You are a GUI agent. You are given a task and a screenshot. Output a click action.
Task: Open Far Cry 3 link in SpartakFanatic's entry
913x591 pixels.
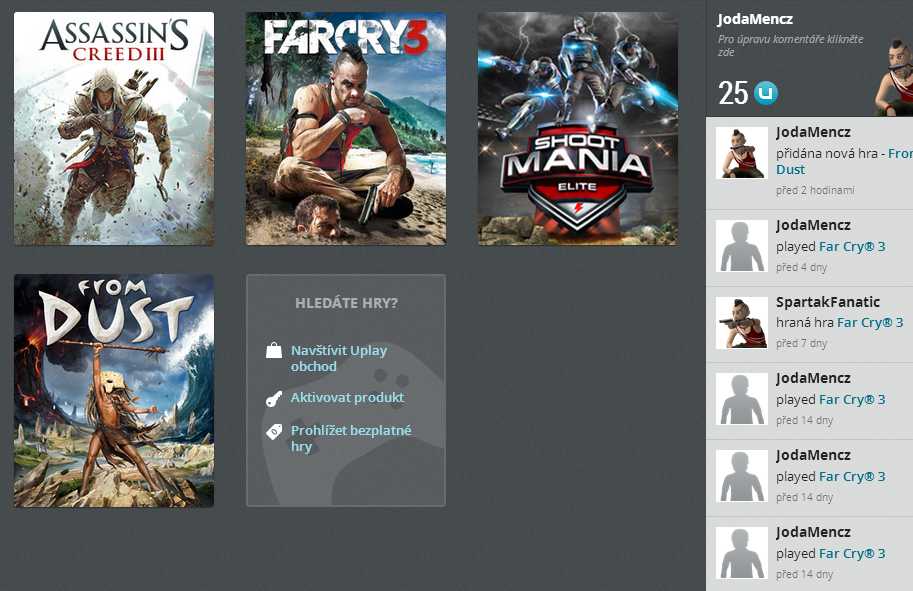(x=869, y=322)
